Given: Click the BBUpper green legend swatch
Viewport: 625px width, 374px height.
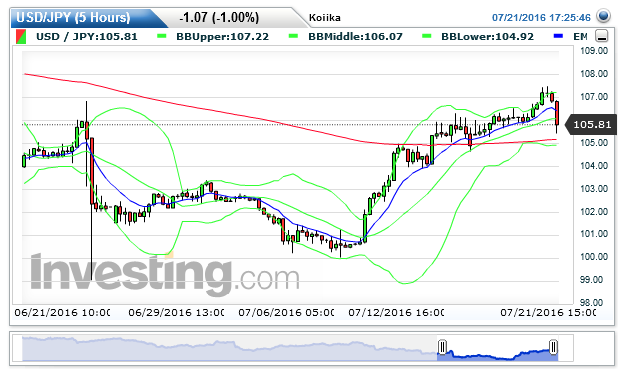Looking at the screenshot, I should coord(162,36).
